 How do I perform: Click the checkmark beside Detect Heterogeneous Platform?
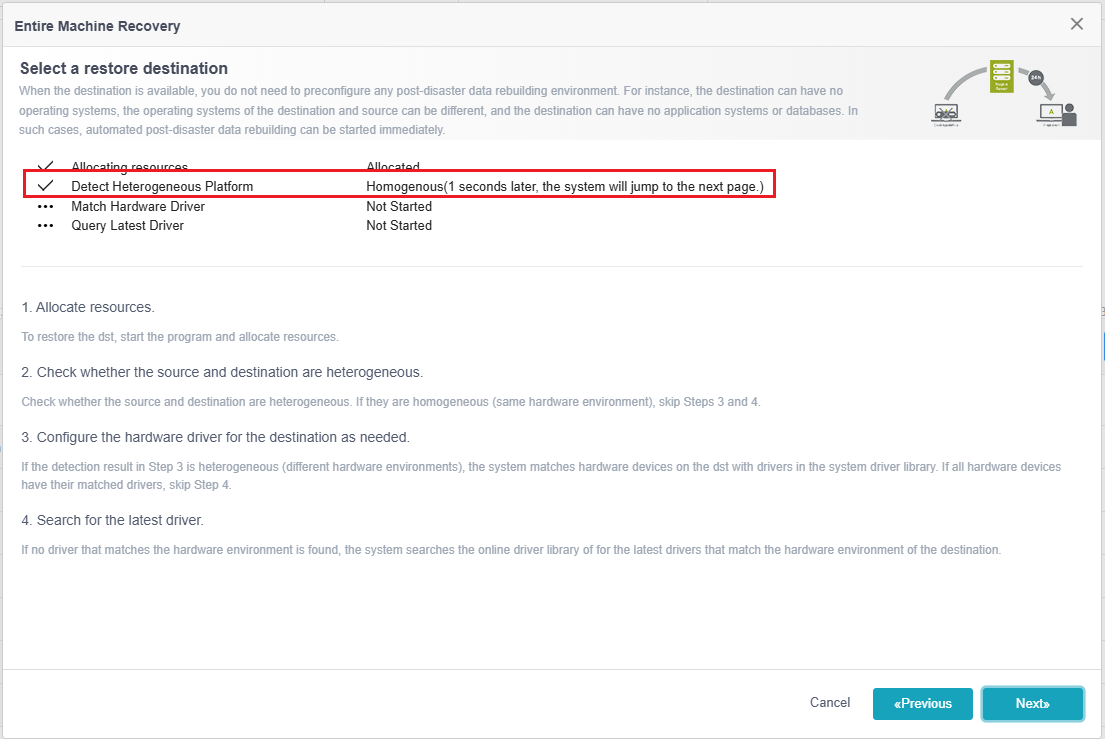pos(46,186)
